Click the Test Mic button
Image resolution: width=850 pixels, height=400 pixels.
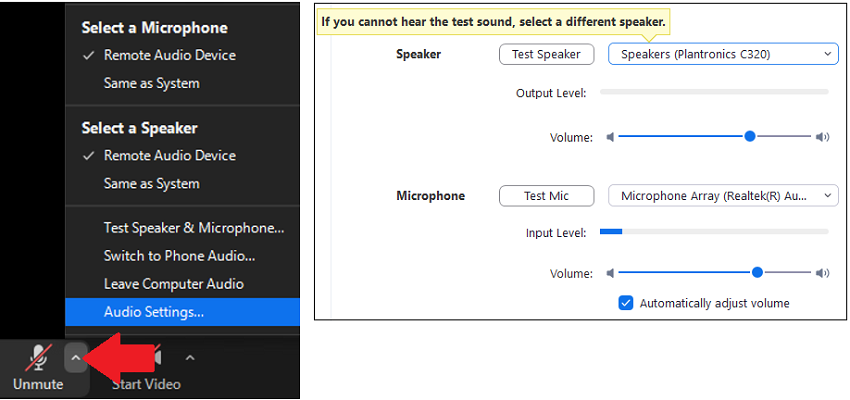click(x=546, y=196)
